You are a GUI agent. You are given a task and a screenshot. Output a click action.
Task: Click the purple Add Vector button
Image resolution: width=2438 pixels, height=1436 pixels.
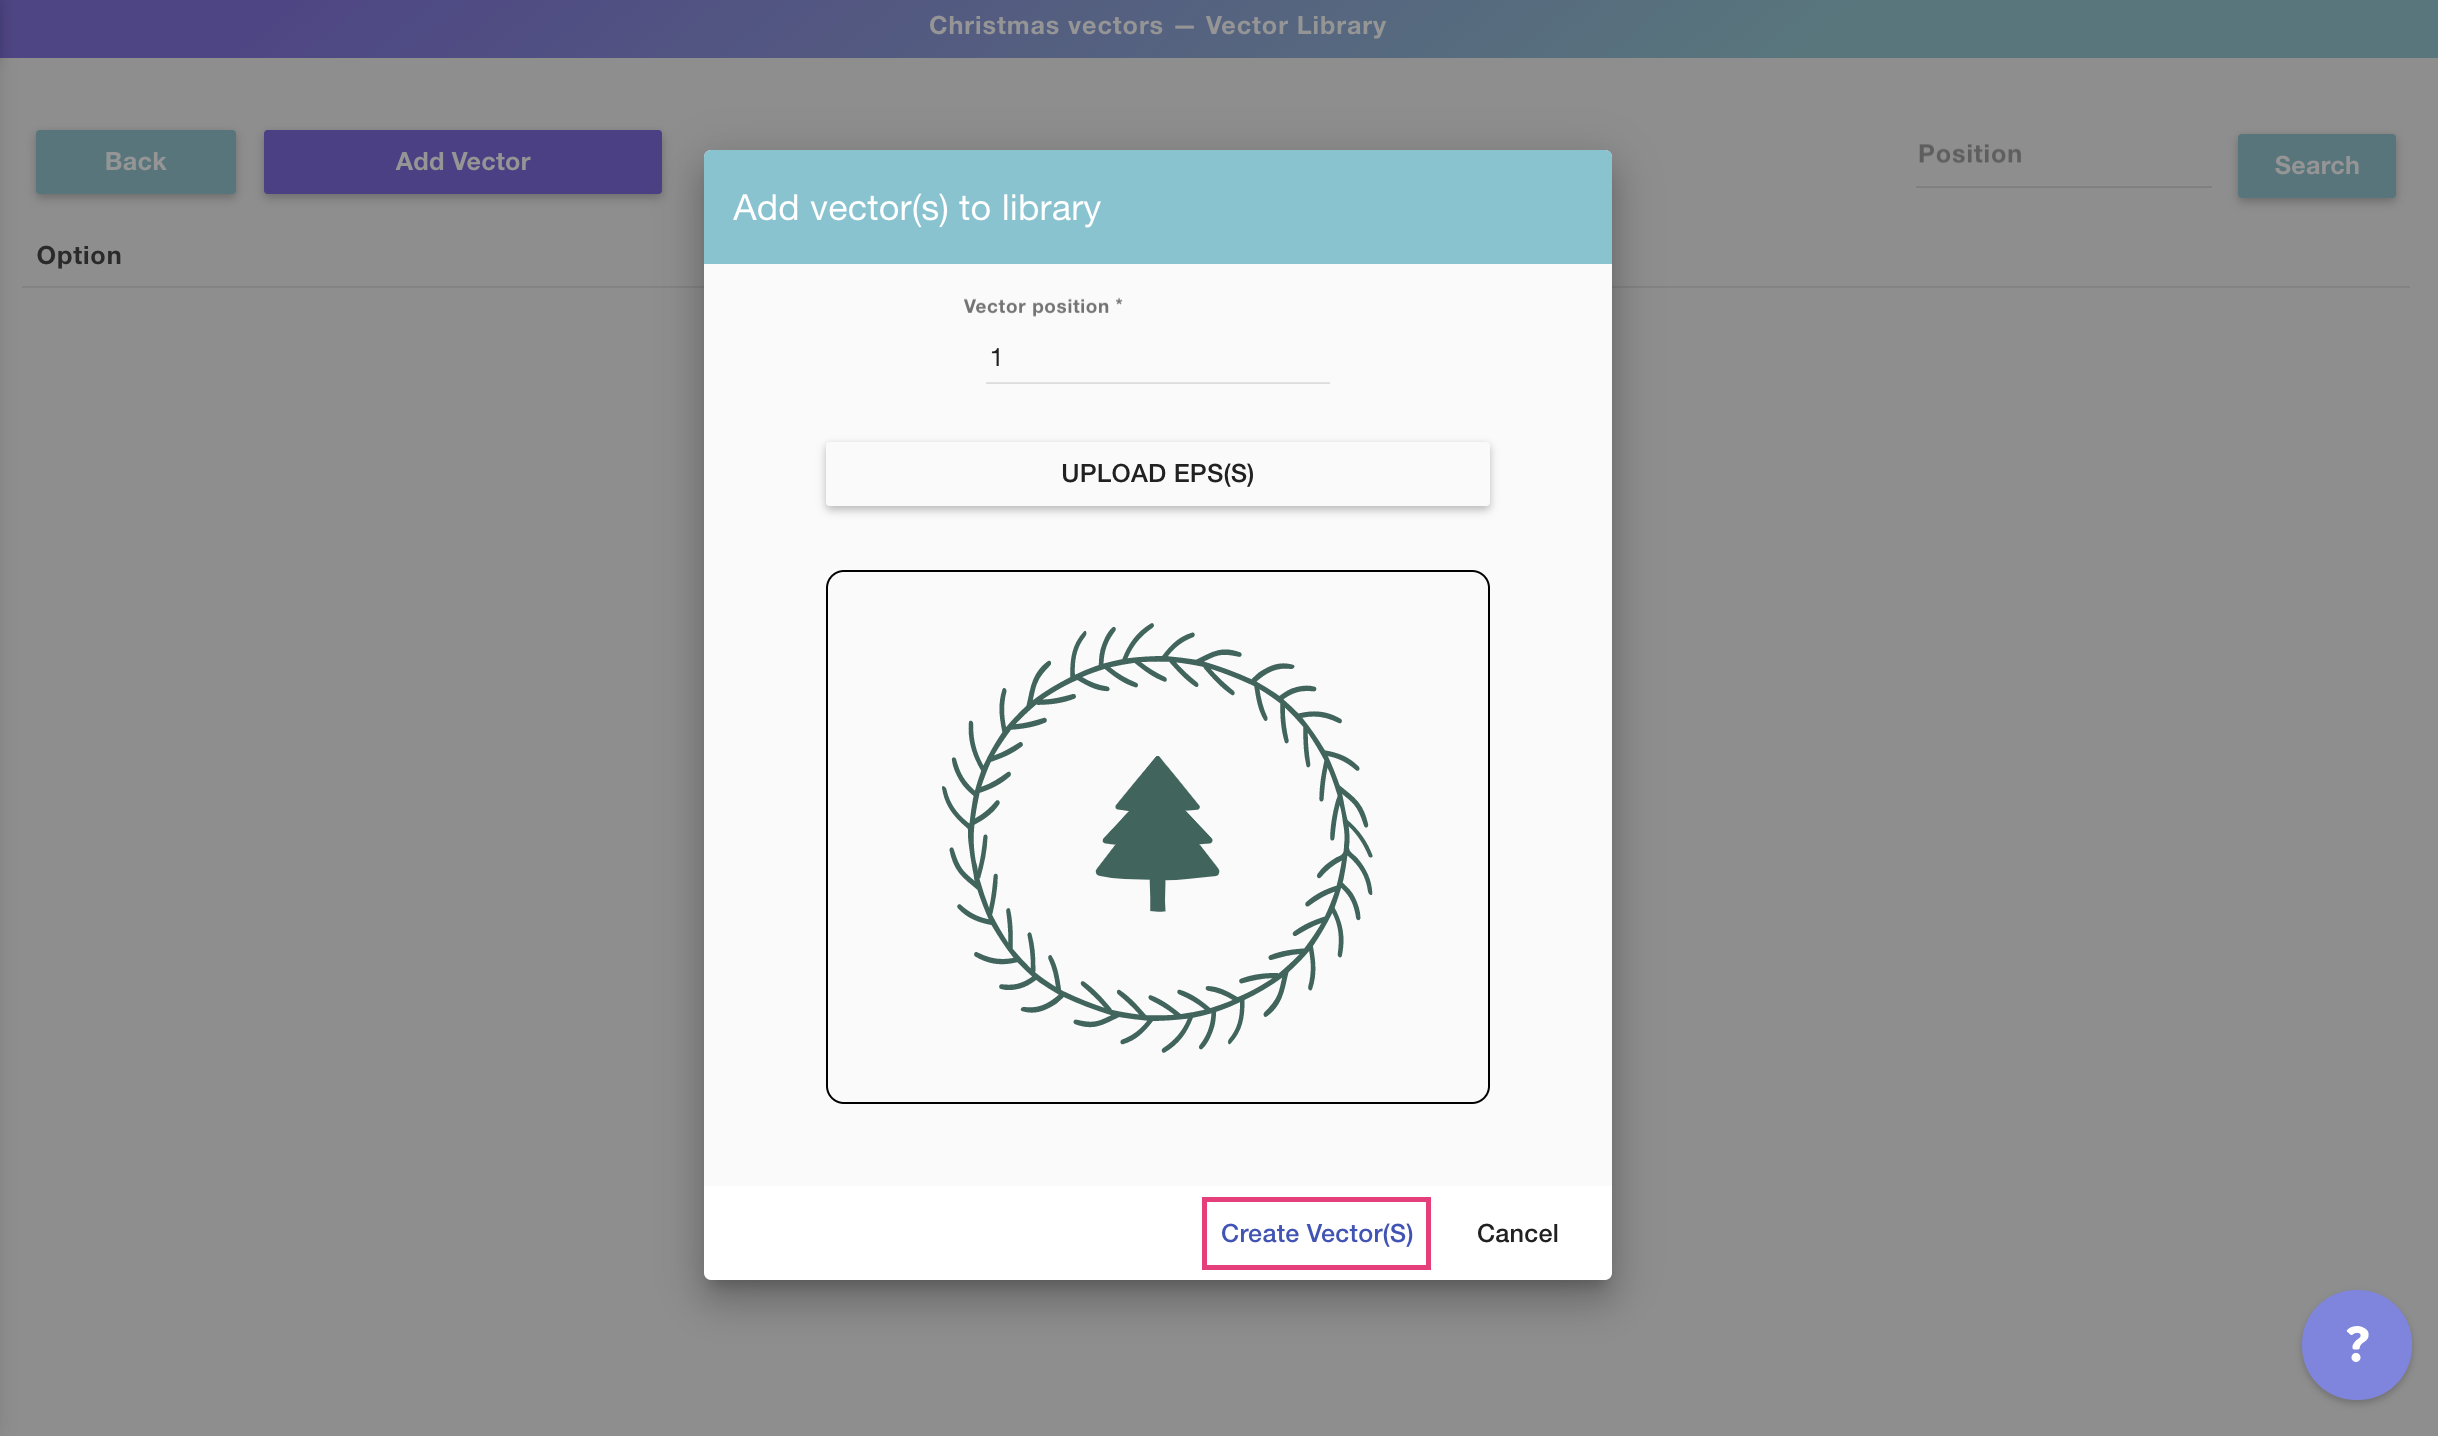click(x=462, y=161)
